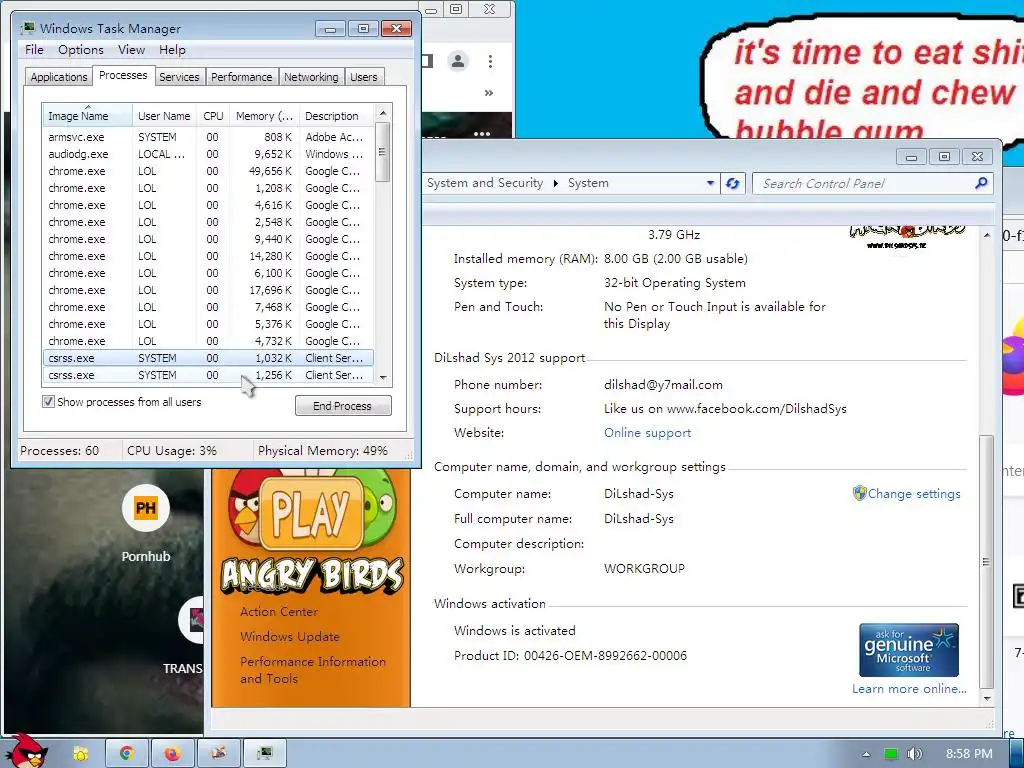Click the System window scroll-up arrow
This screenshot has width=1024, height=768.
tap(986, 235)
